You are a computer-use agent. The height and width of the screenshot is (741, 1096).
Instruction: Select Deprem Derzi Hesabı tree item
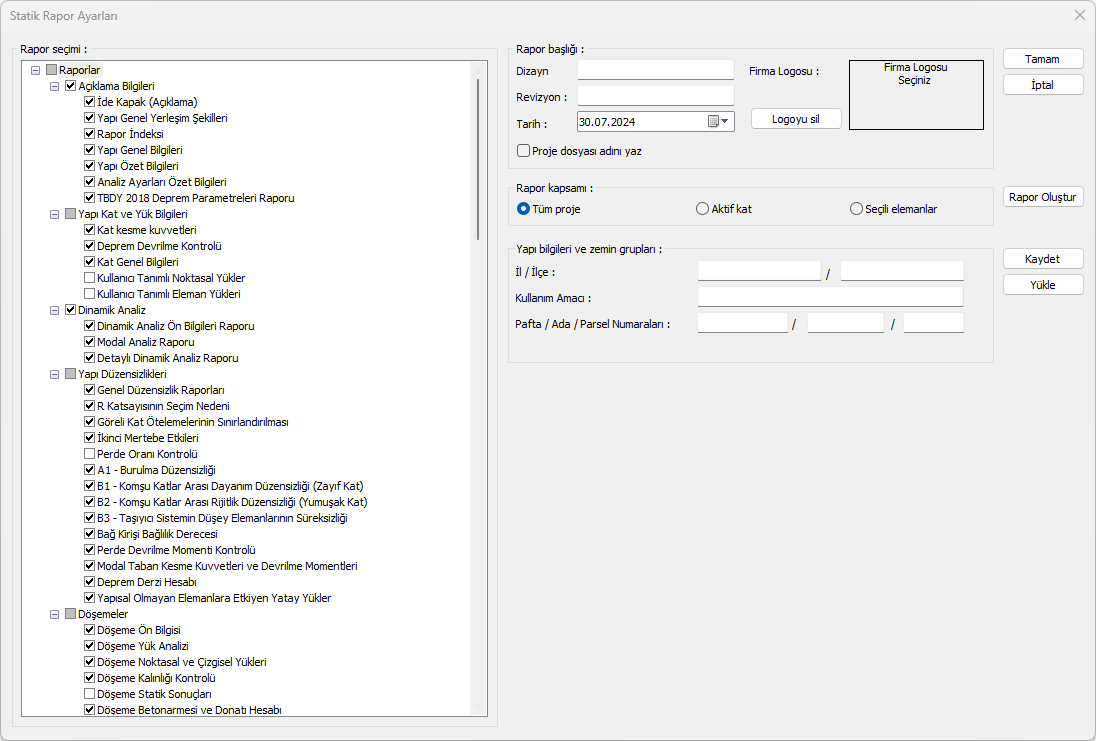[146, 582]
